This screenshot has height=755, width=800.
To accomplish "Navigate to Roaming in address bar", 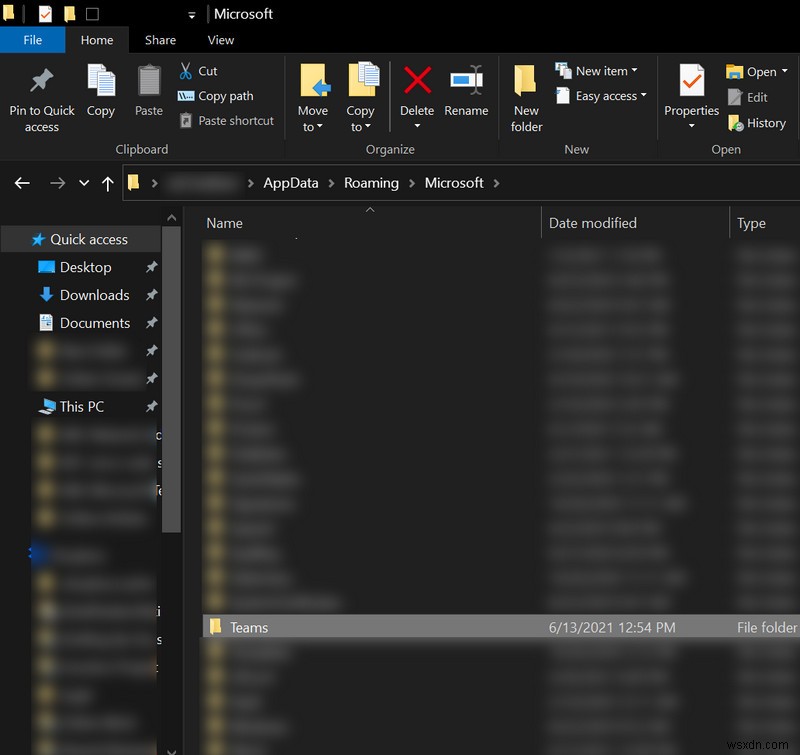I will click(x=371, y=183).
